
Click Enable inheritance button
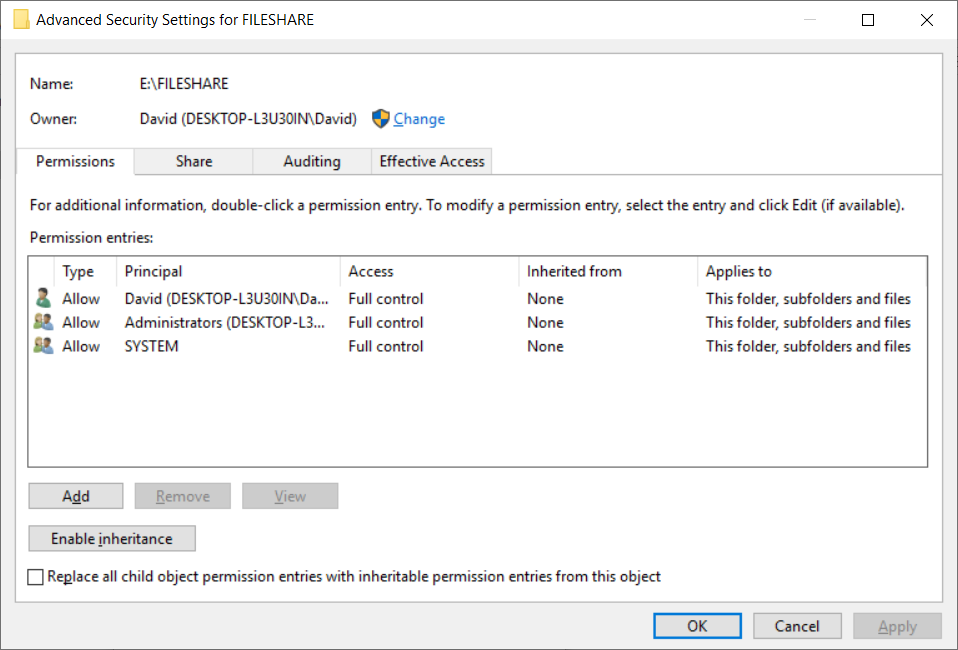coord(112,538)
